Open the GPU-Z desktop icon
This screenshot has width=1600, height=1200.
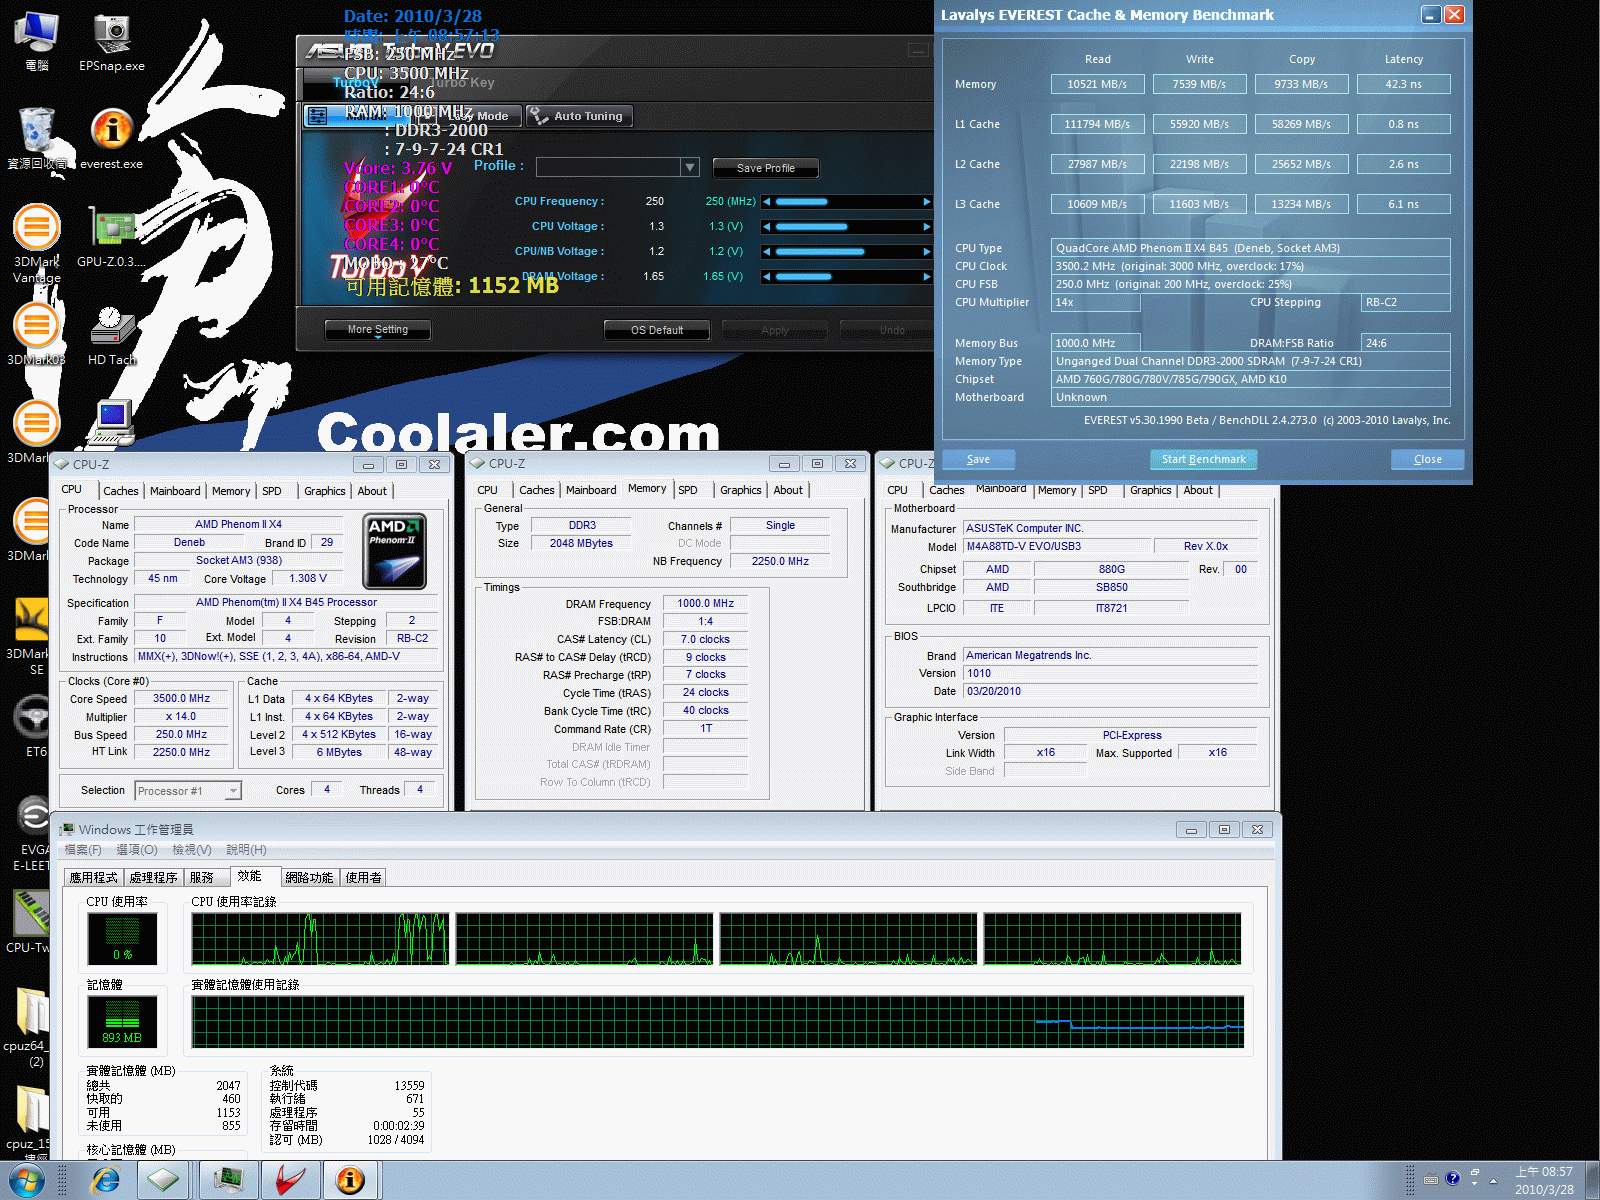tap(112, 237)
